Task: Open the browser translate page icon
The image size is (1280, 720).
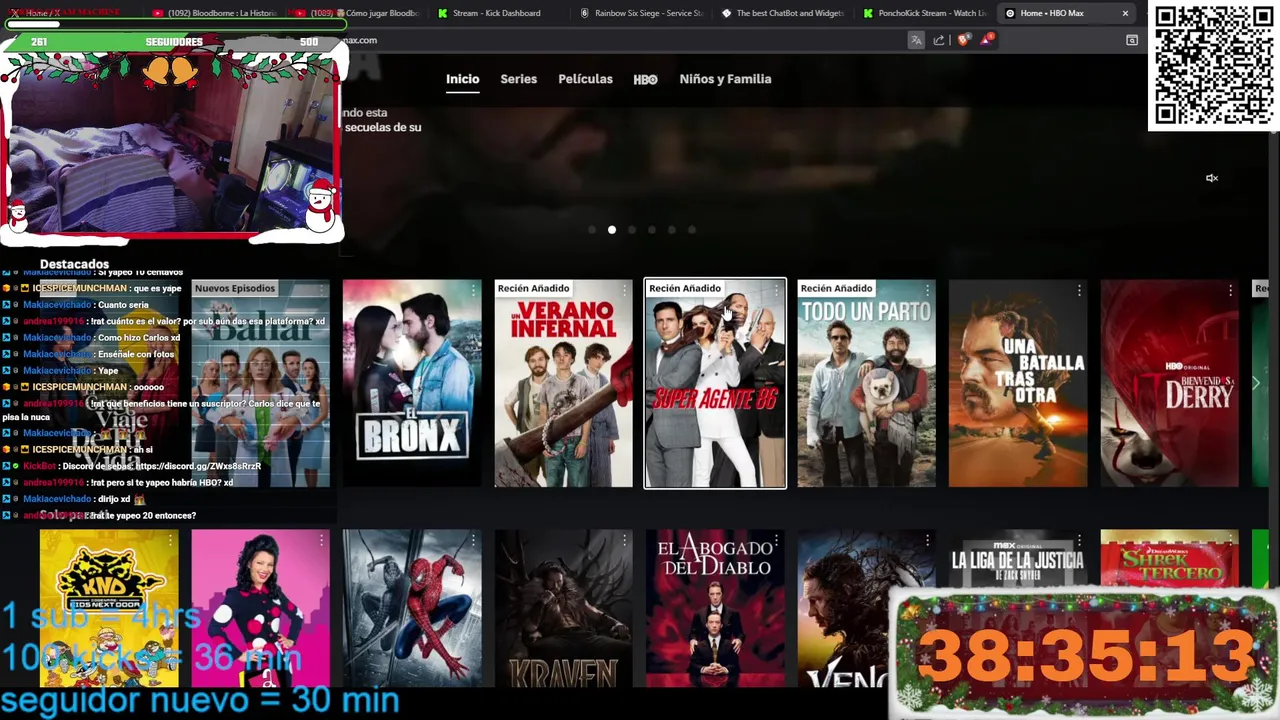Action: [916, 40]
